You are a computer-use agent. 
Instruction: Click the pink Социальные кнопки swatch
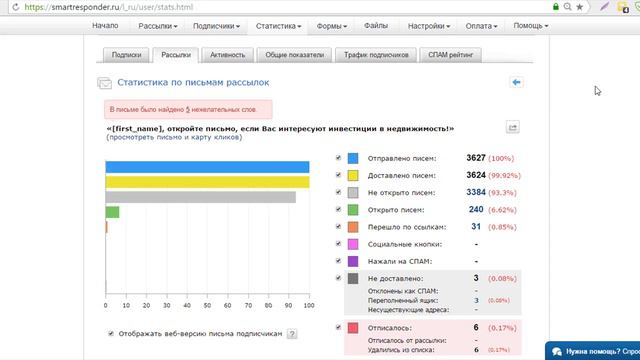353,244
